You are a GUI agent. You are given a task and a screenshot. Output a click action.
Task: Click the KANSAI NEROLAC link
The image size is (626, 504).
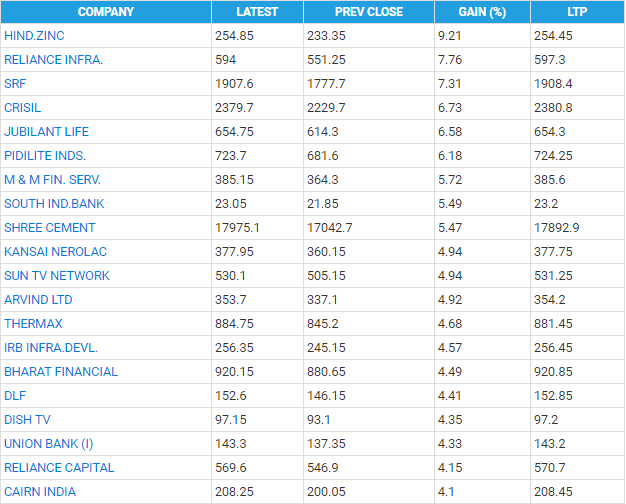tap(56, 251)
